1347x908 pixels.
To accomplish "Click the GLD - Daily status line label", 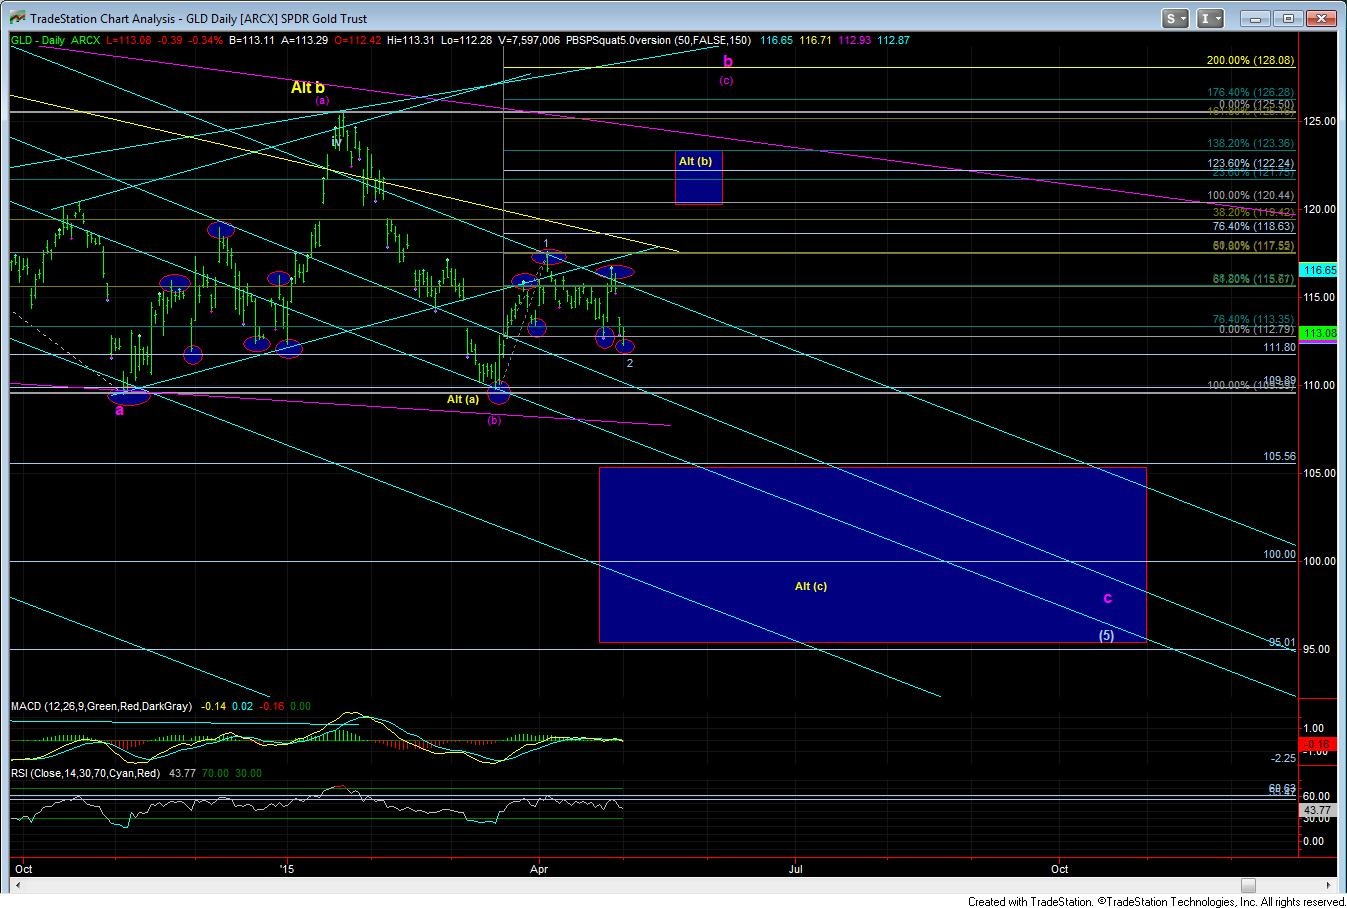I will click(x=38, y=40).
